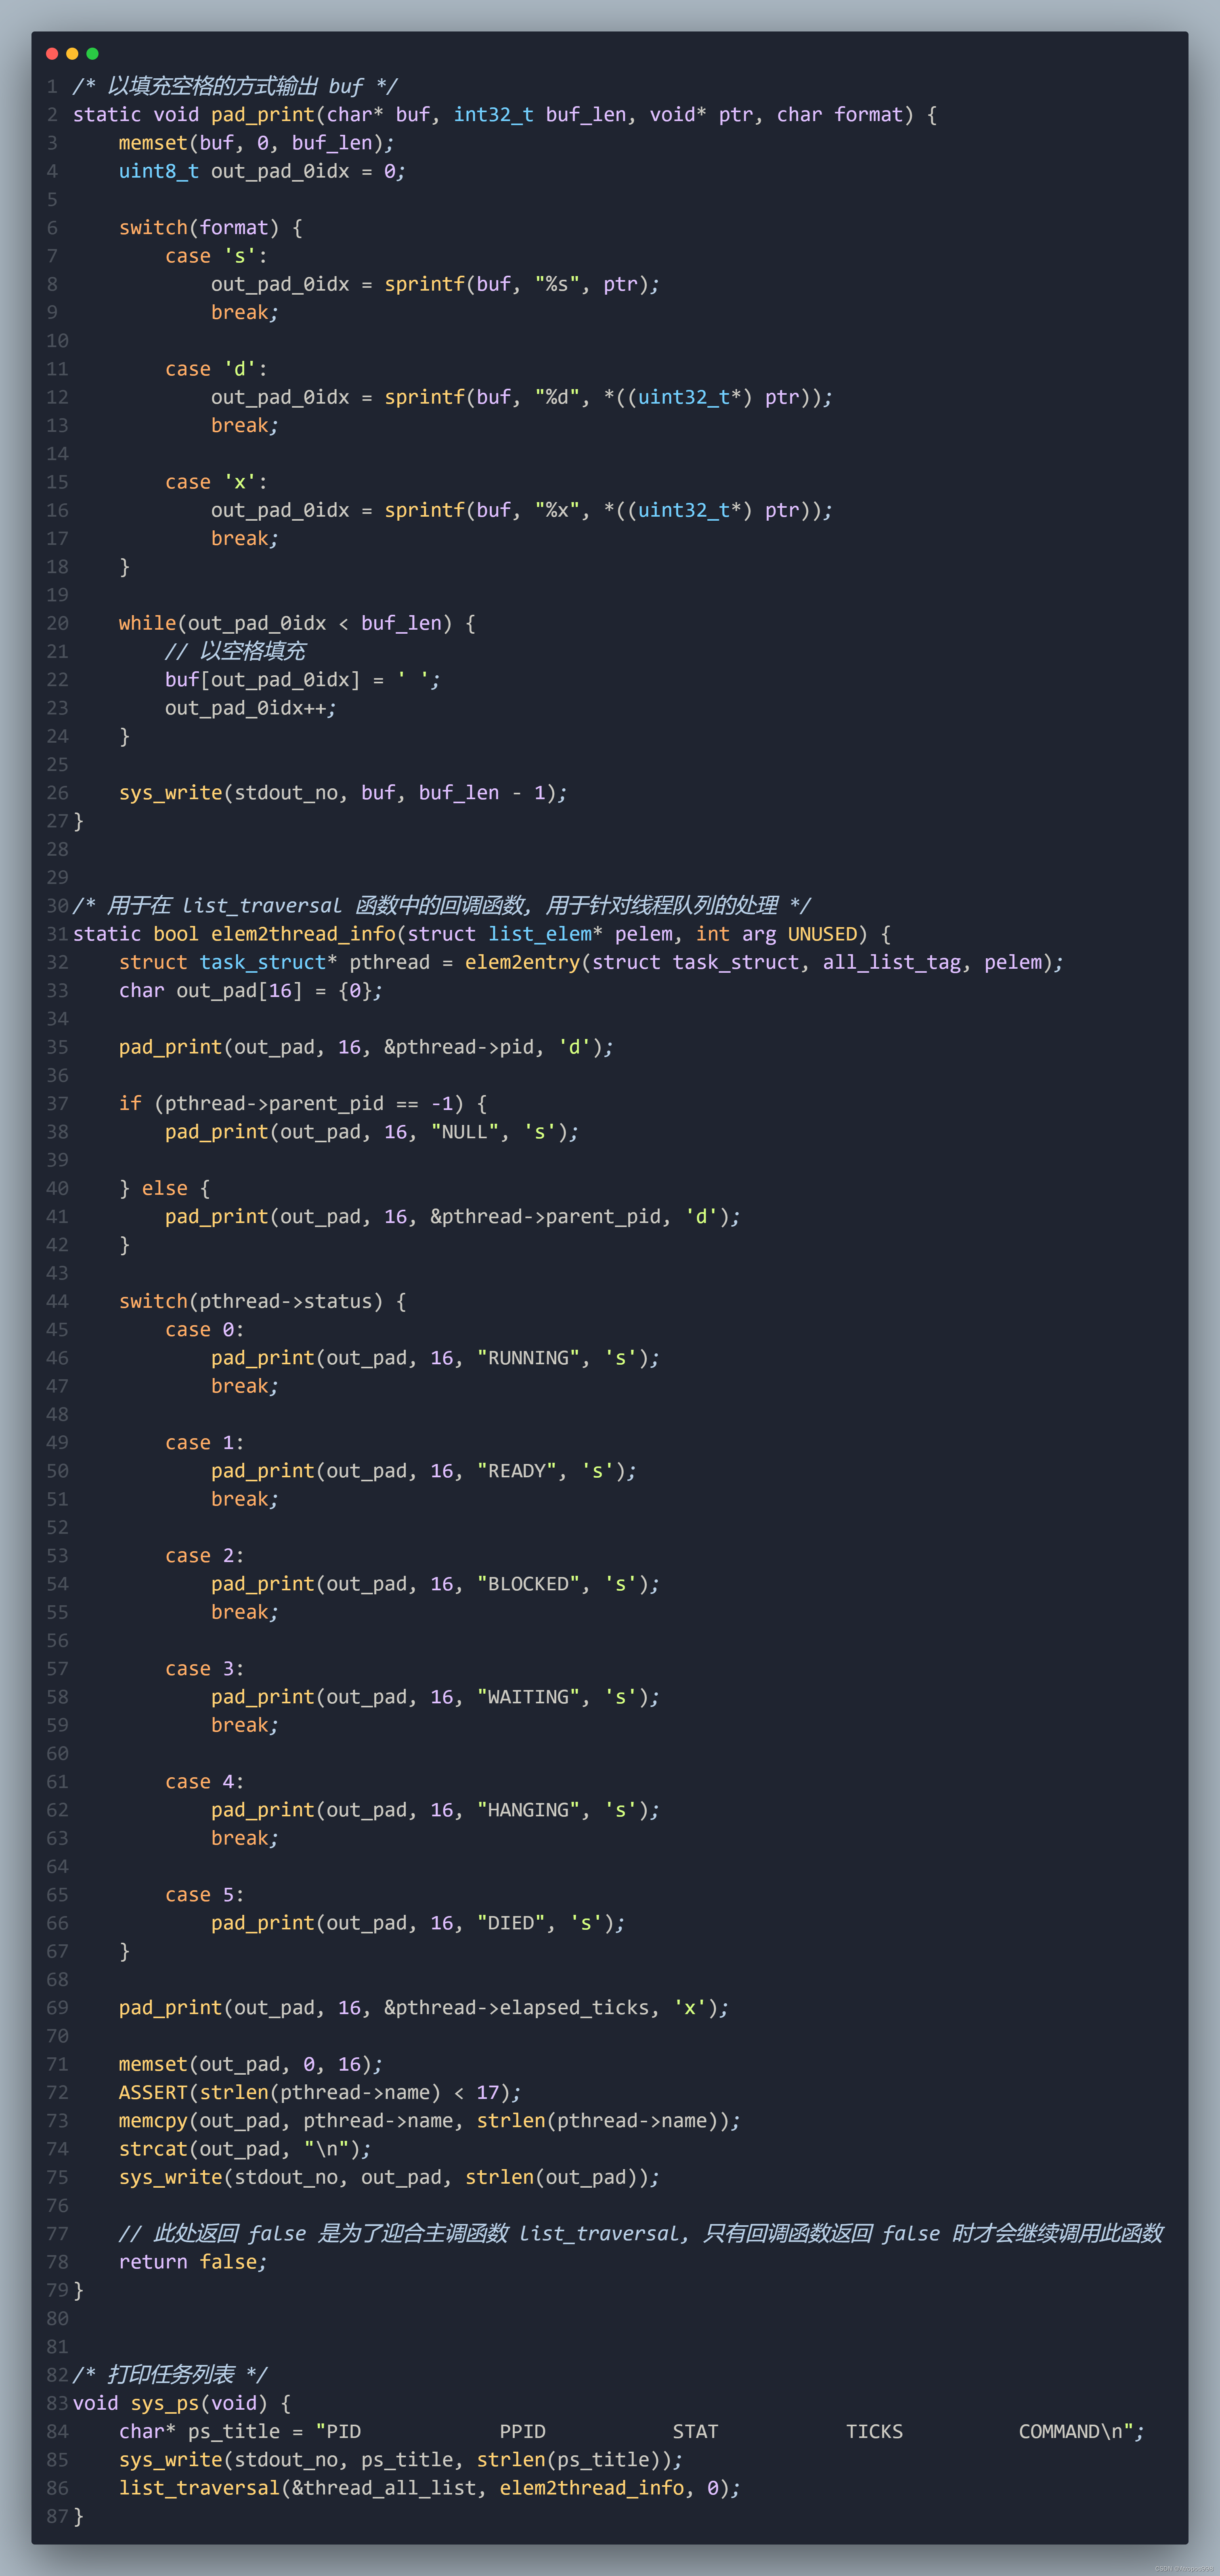This screenshot has height=2576, width=1220.
Task: Click "return false;" on line 78
Action: 193,2262
